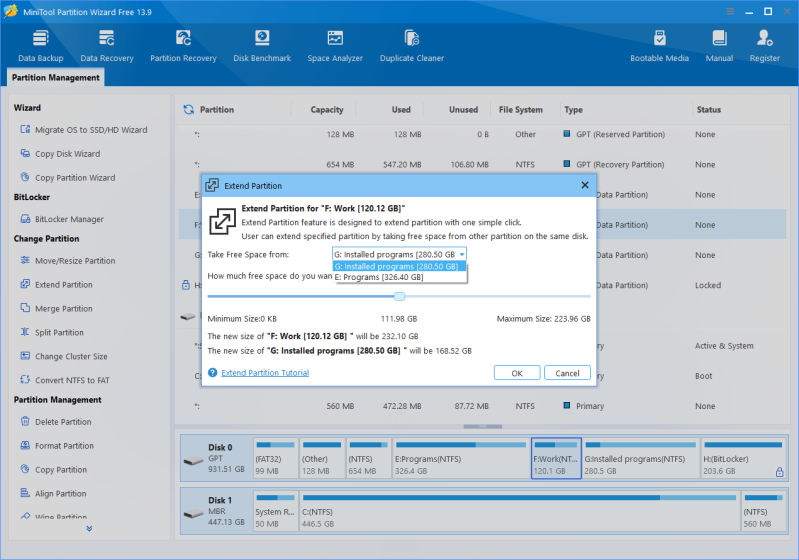This screenshot has height=560, width=799.
Task: Select the (Other) 128 MB block
Action: [322, 458]
